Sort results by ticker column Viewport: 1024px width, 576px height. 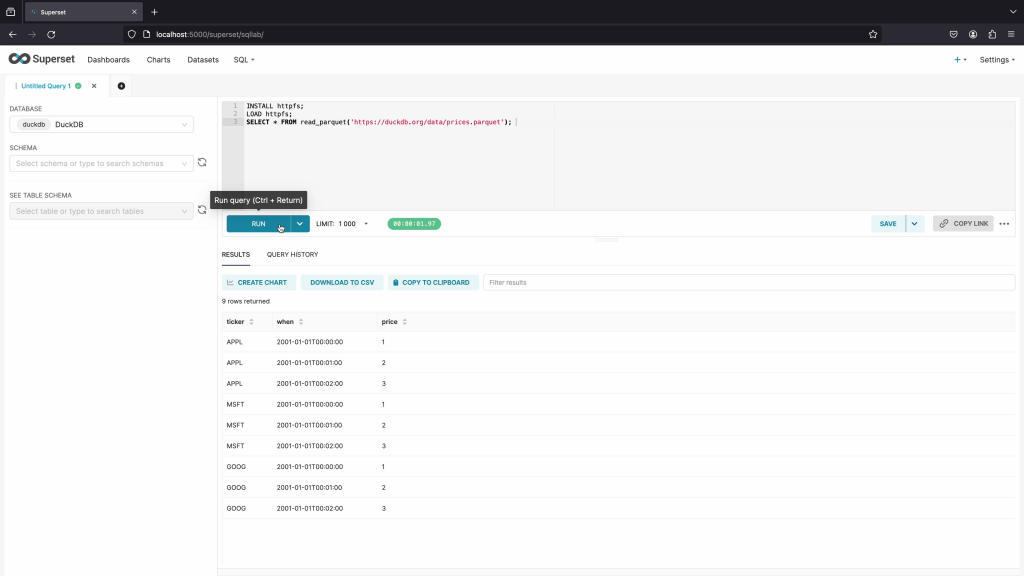point(251,322)
